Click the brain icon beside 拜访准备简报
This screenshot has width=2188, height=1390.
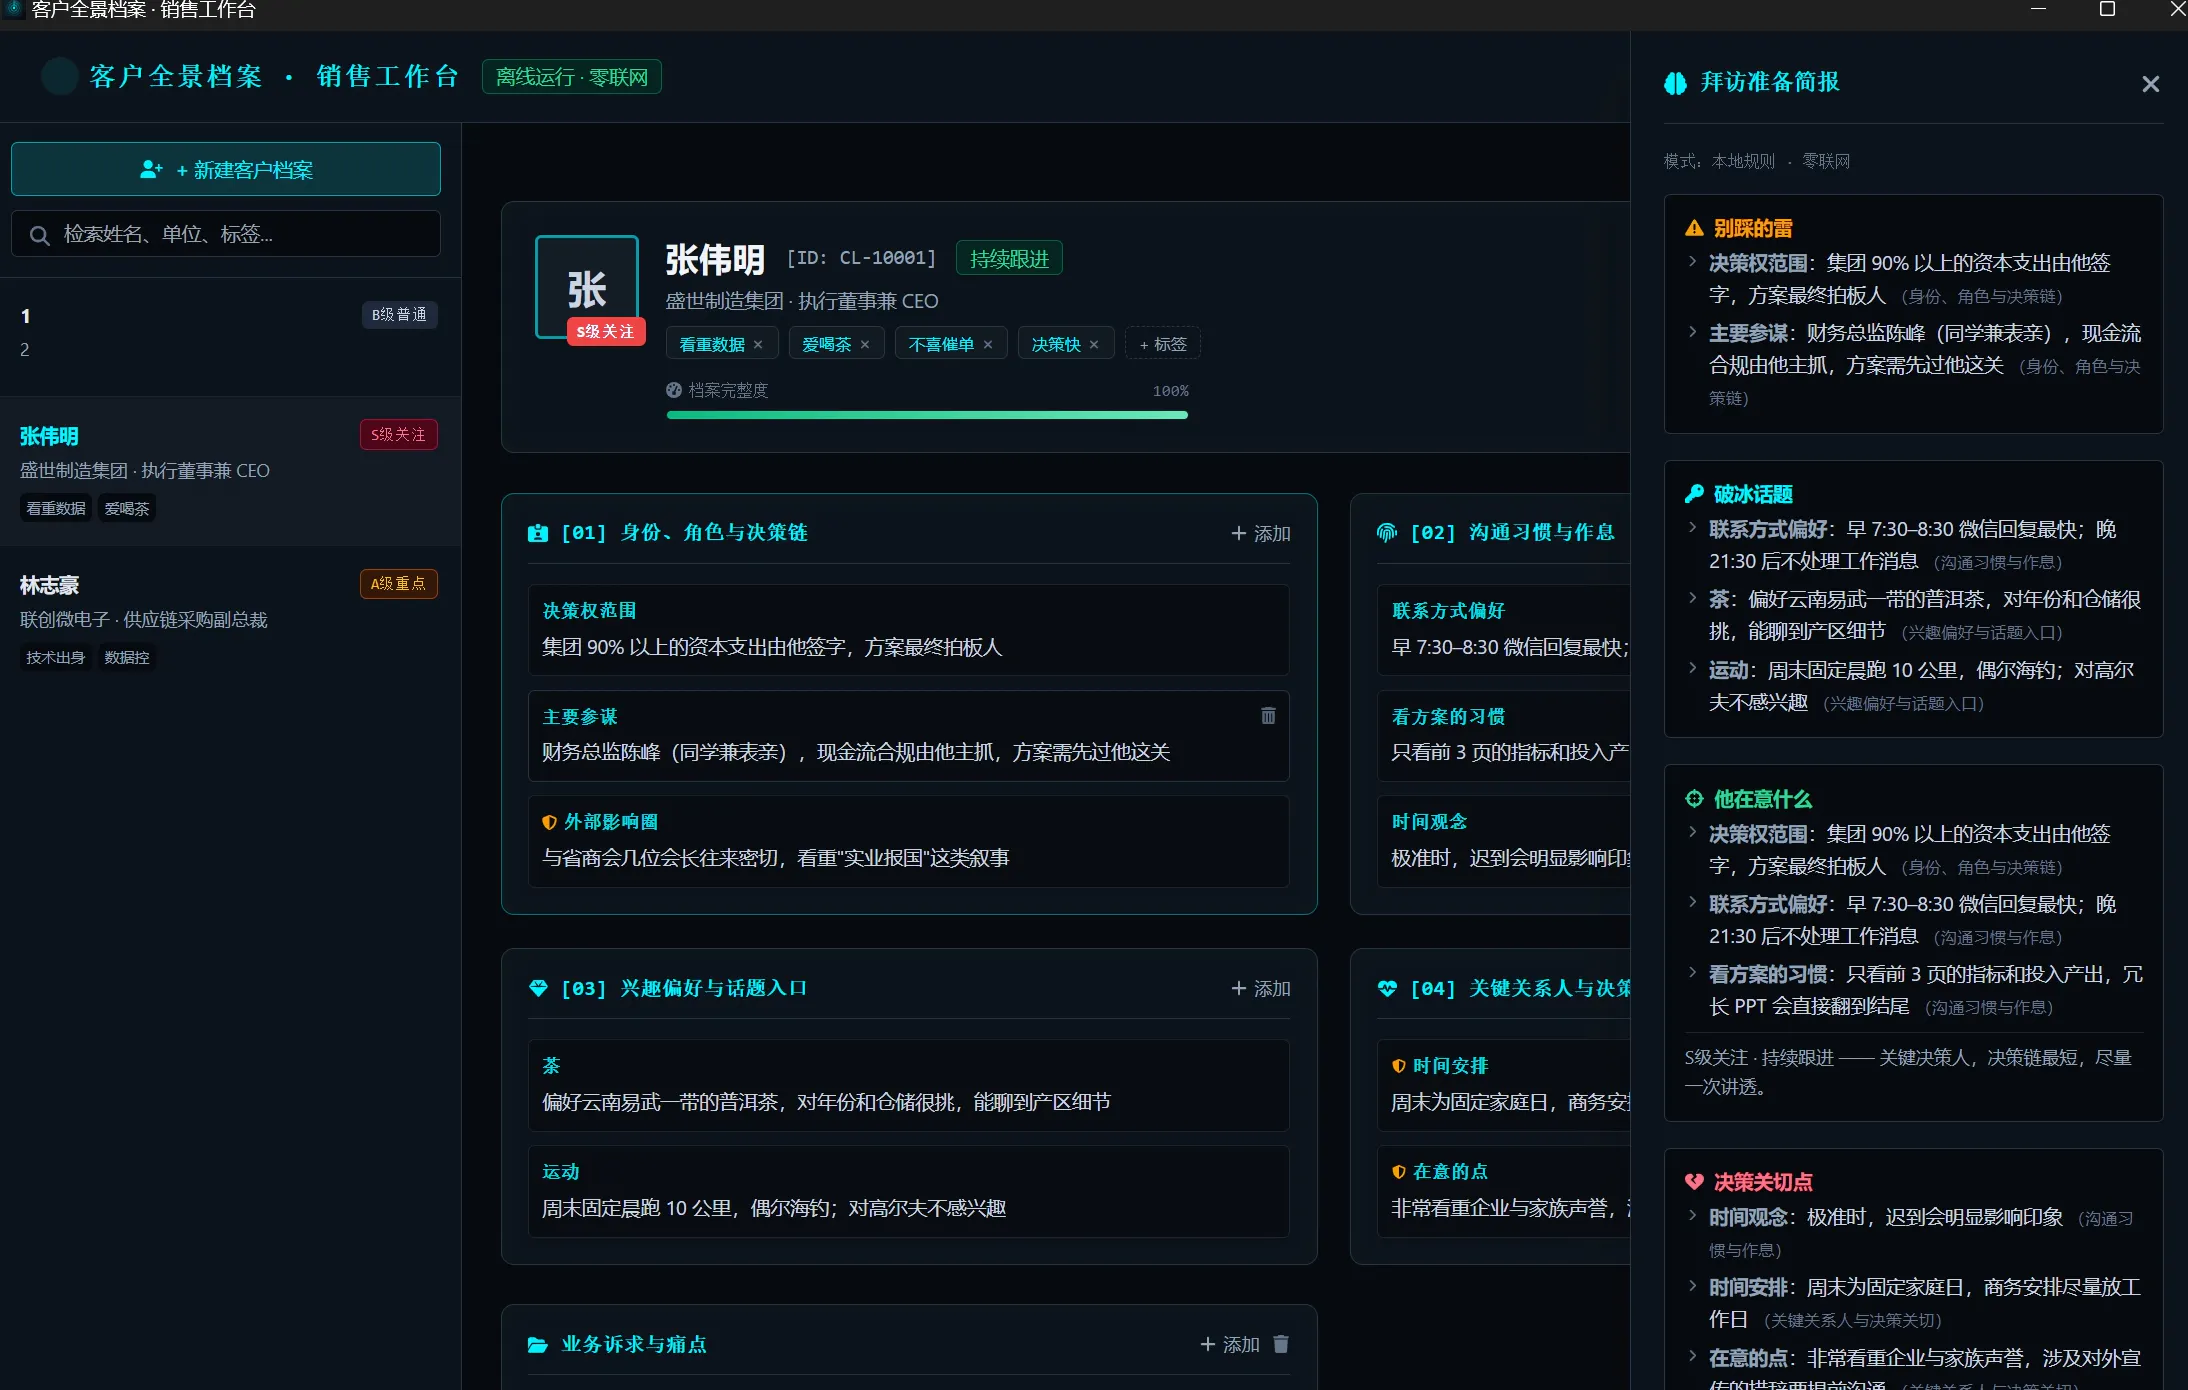[1675, 83]
